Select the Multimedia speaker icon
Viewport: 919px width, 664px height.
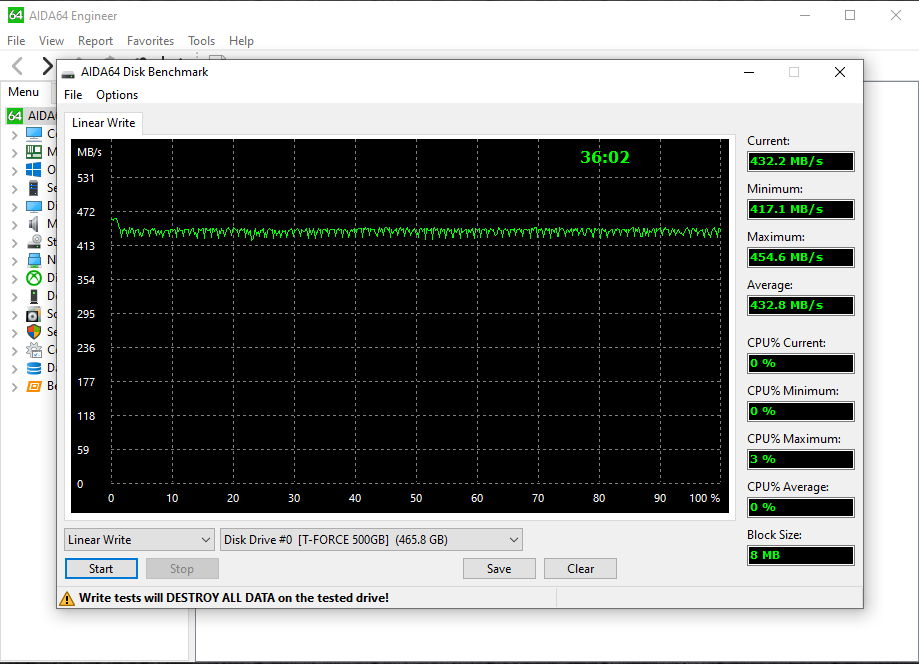pos(34,224)
